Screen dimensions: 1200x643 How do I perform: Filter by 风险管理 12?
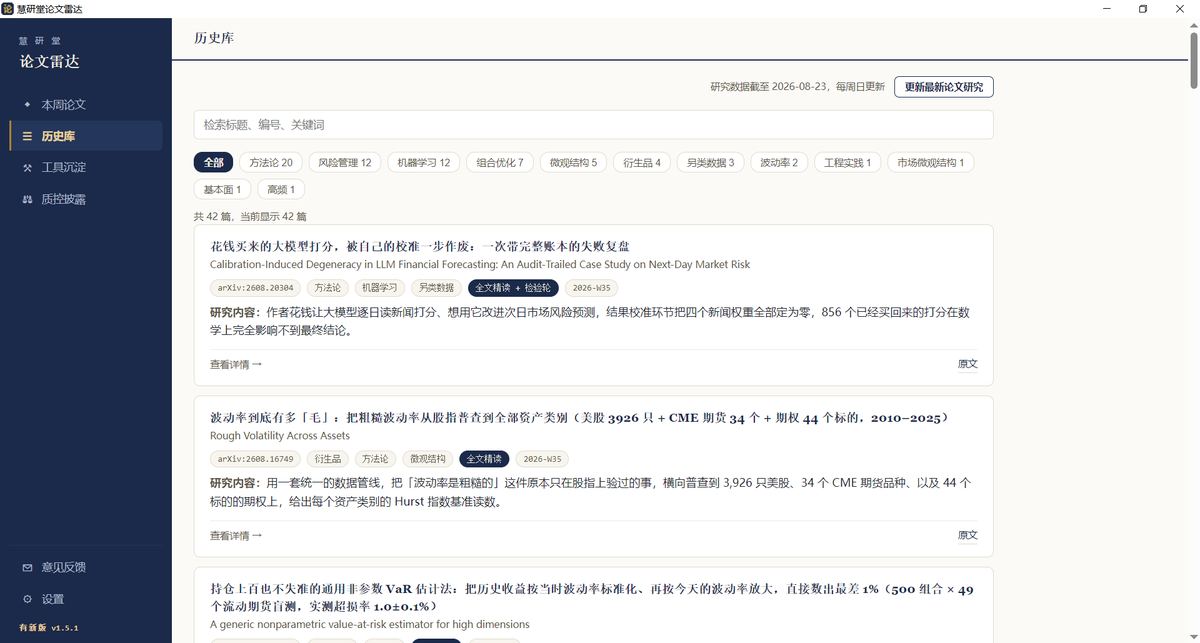click(345, 162)
